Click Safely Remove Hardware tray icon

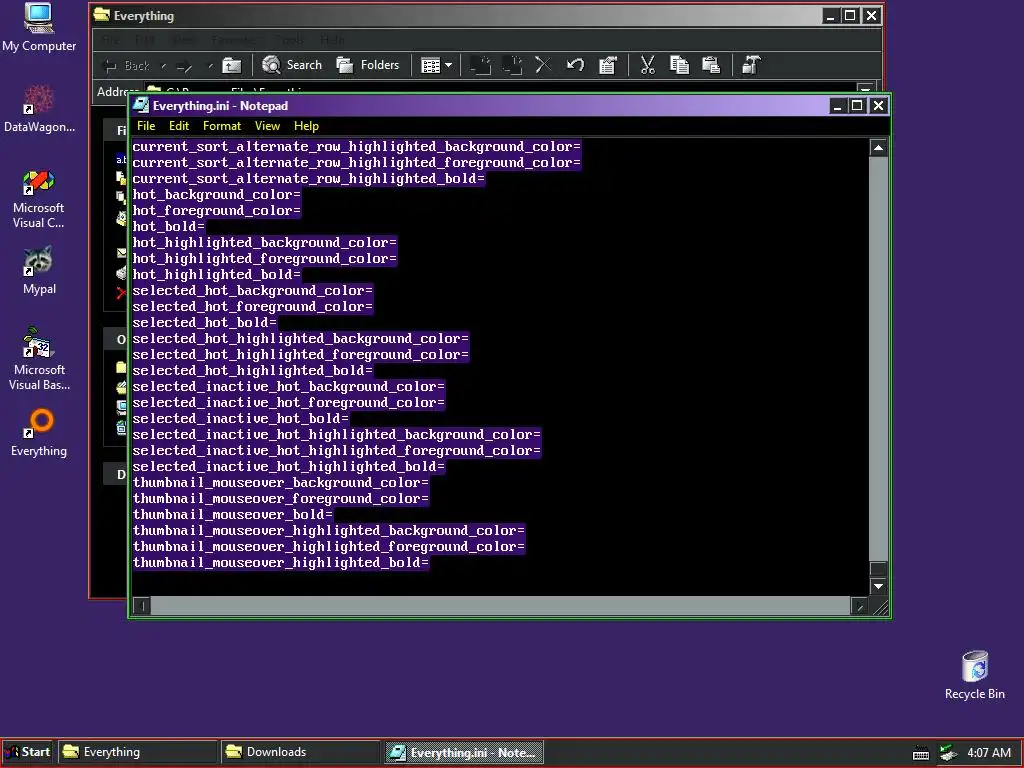948,753
